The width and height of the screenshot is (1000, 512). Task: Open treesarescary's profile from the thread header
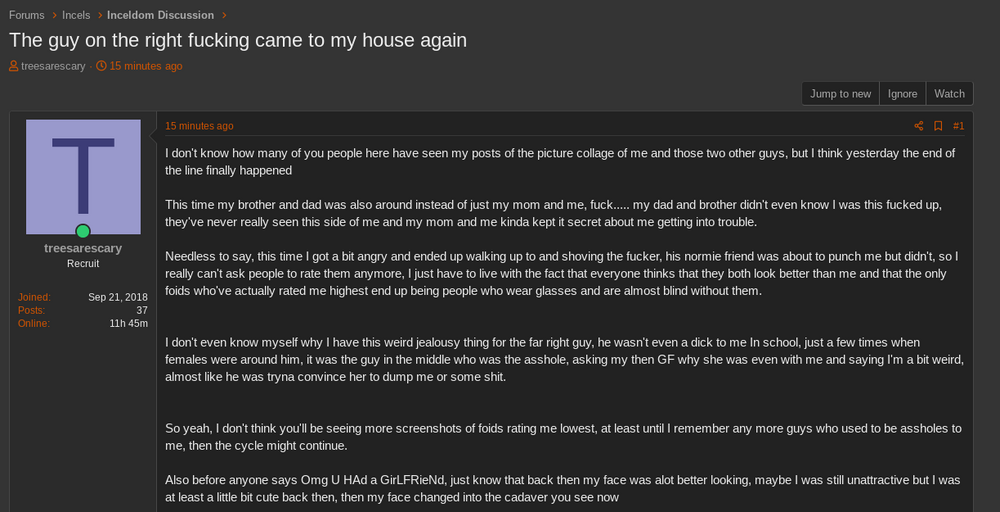(x=53, y=66)
